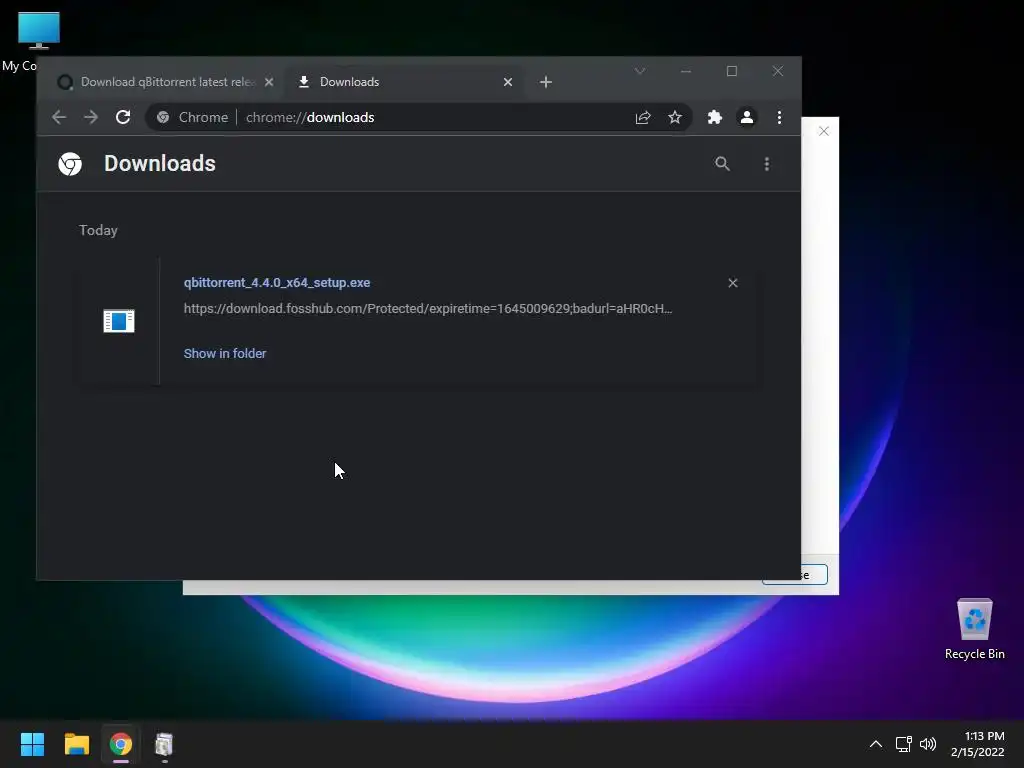The height and width of the screenshot is (768, 1024).
Task: Minimize the Chrome window
Action: tap(686, 71)
